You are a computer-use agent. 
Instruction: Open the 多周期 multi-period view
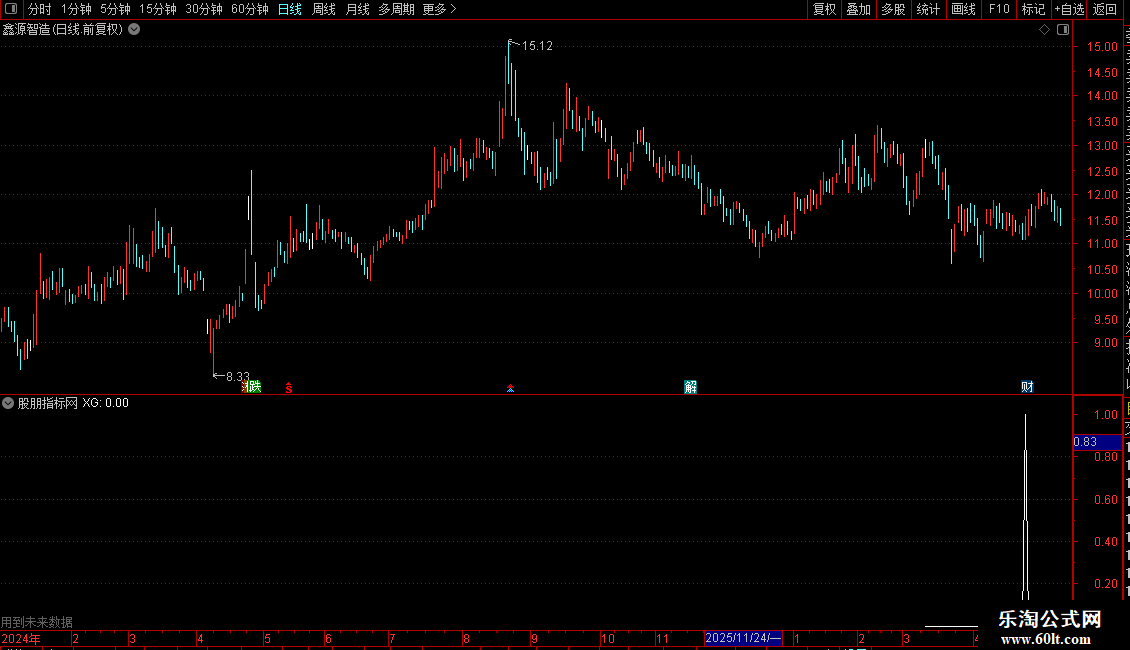click(396, 9)
